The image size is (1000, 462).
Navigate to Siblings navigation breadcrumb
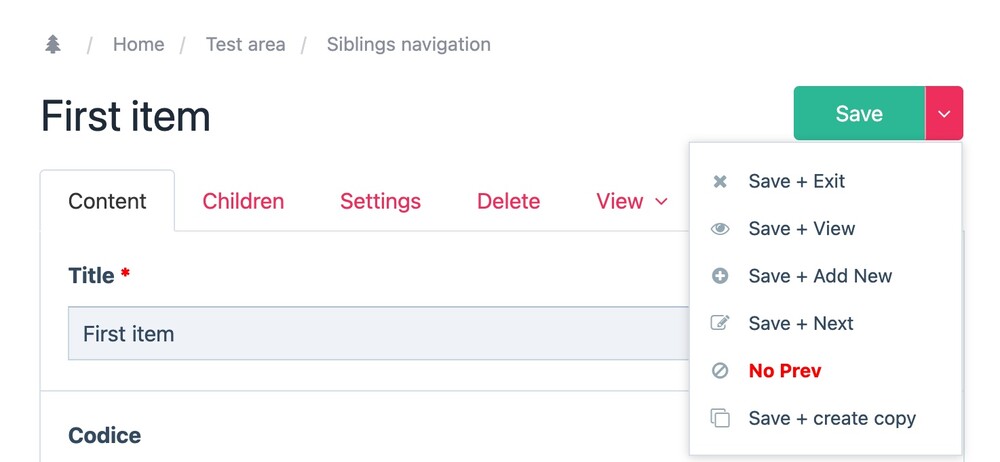408,45
